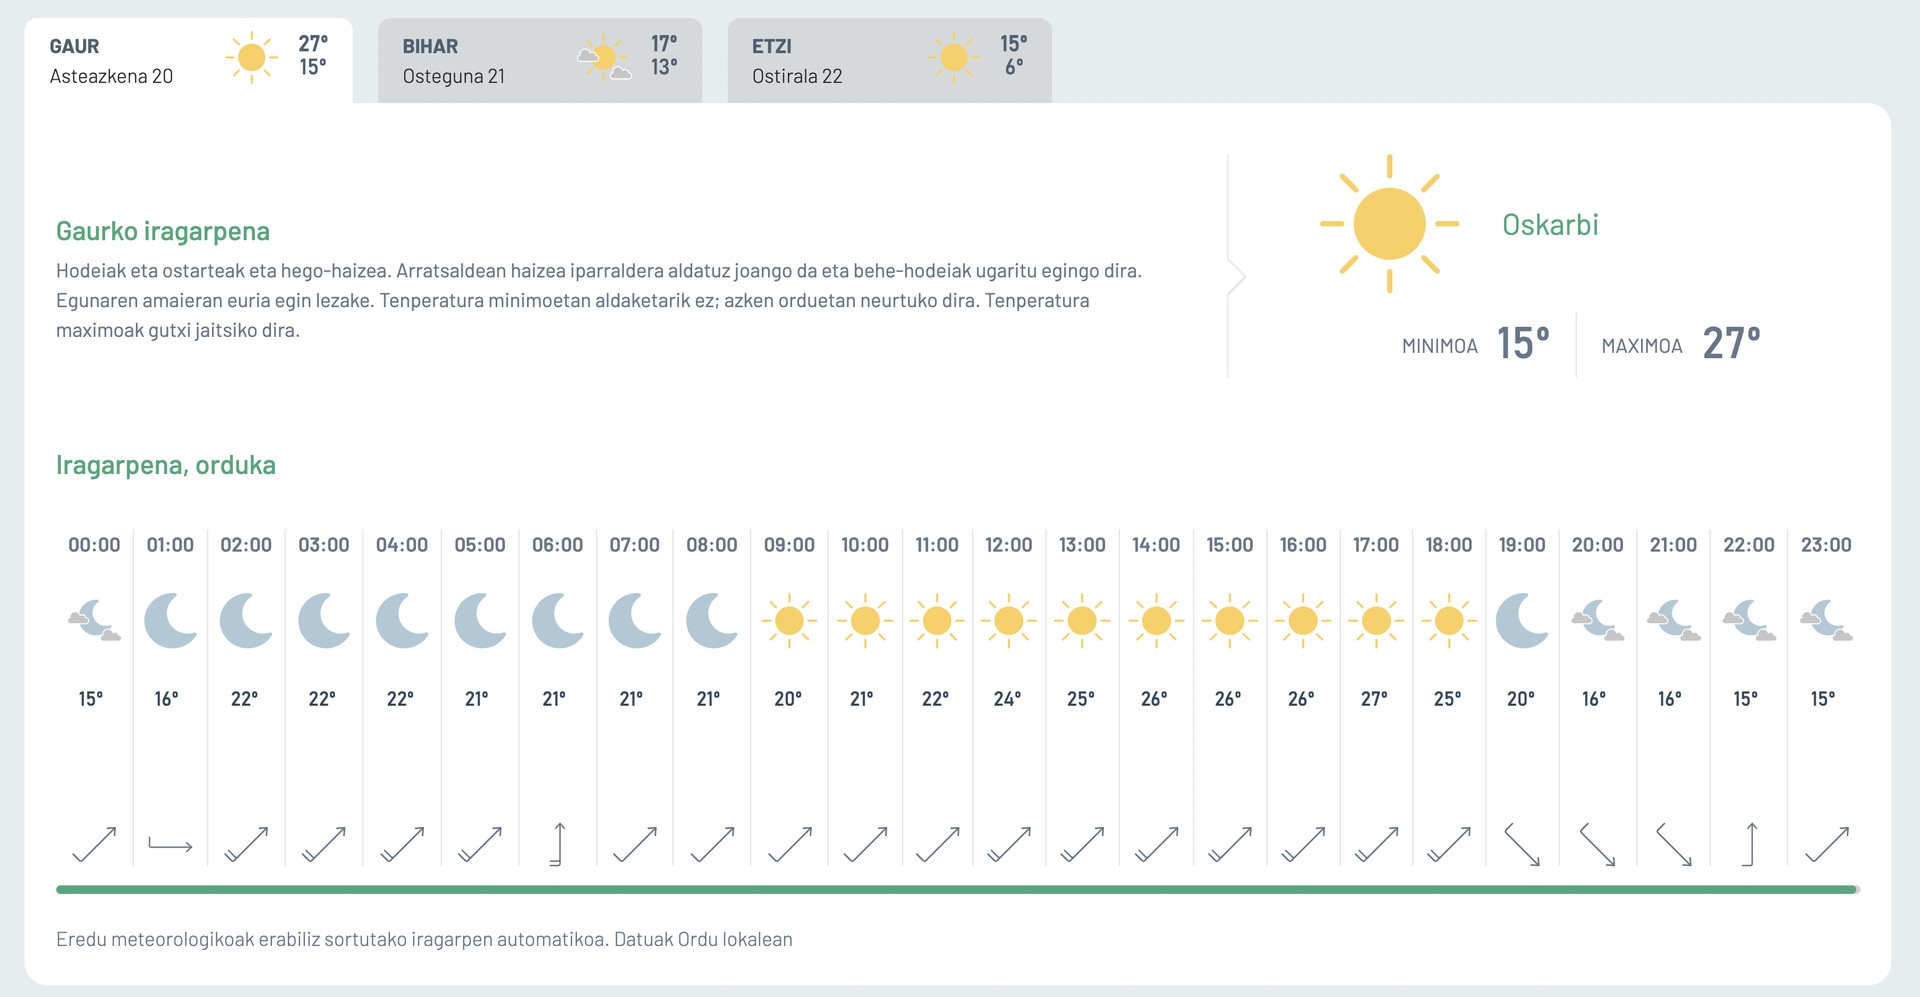Click the 03:00 hour label
The image size is (1920, 997).
click(324, 545)
